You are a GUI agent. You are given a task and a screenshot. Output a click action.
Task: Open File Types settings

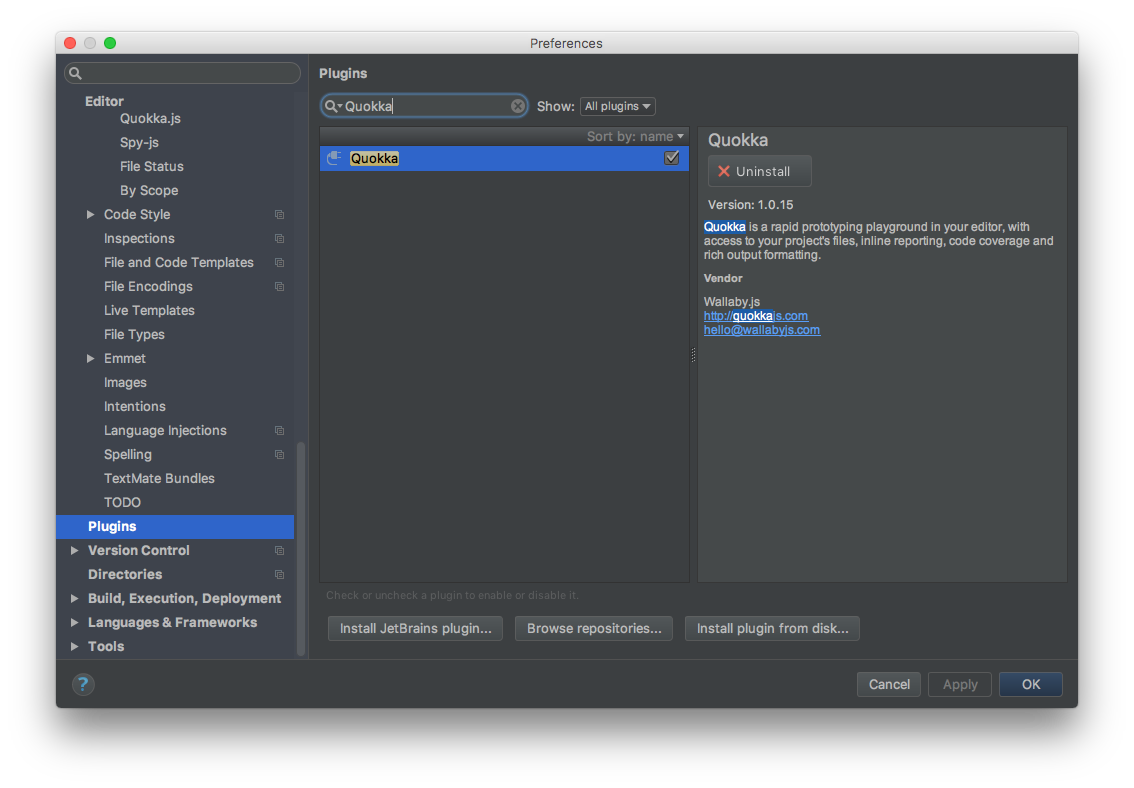point(134,334)
